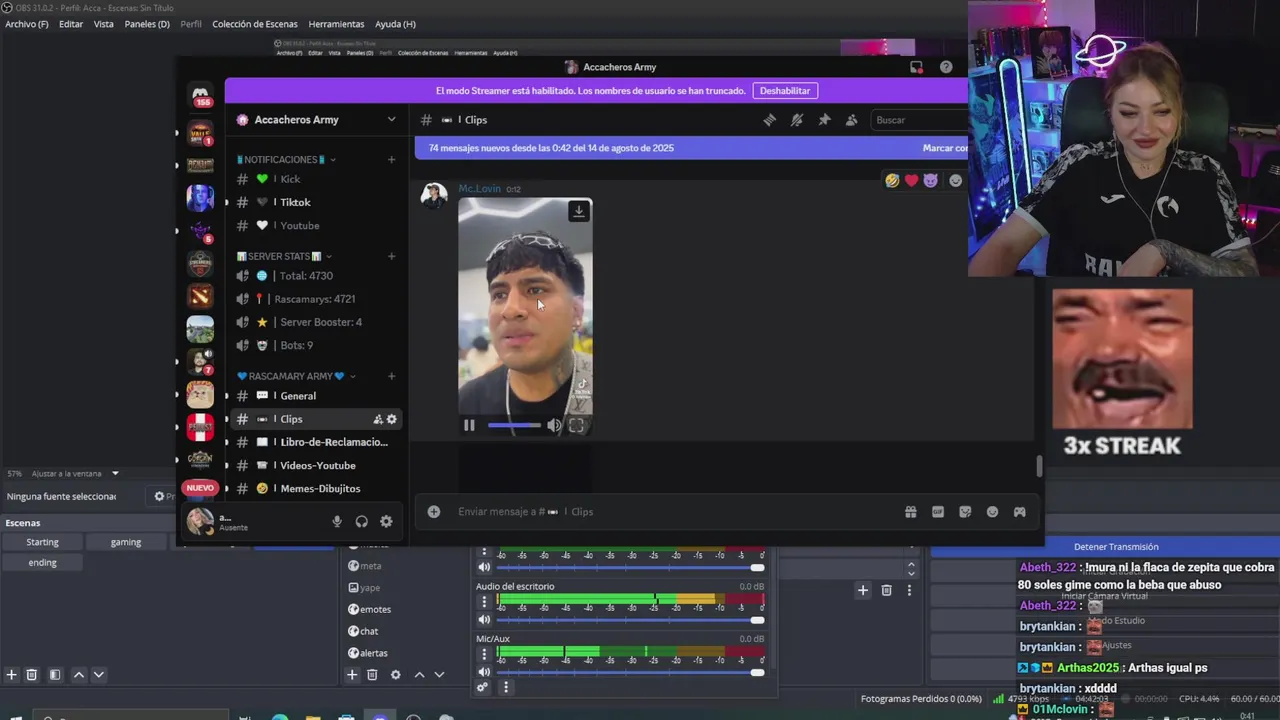Open the gift icon in message bar
Image resolution: width=1280 pixels, height=720 pixels.
click(x=911, y=511)
